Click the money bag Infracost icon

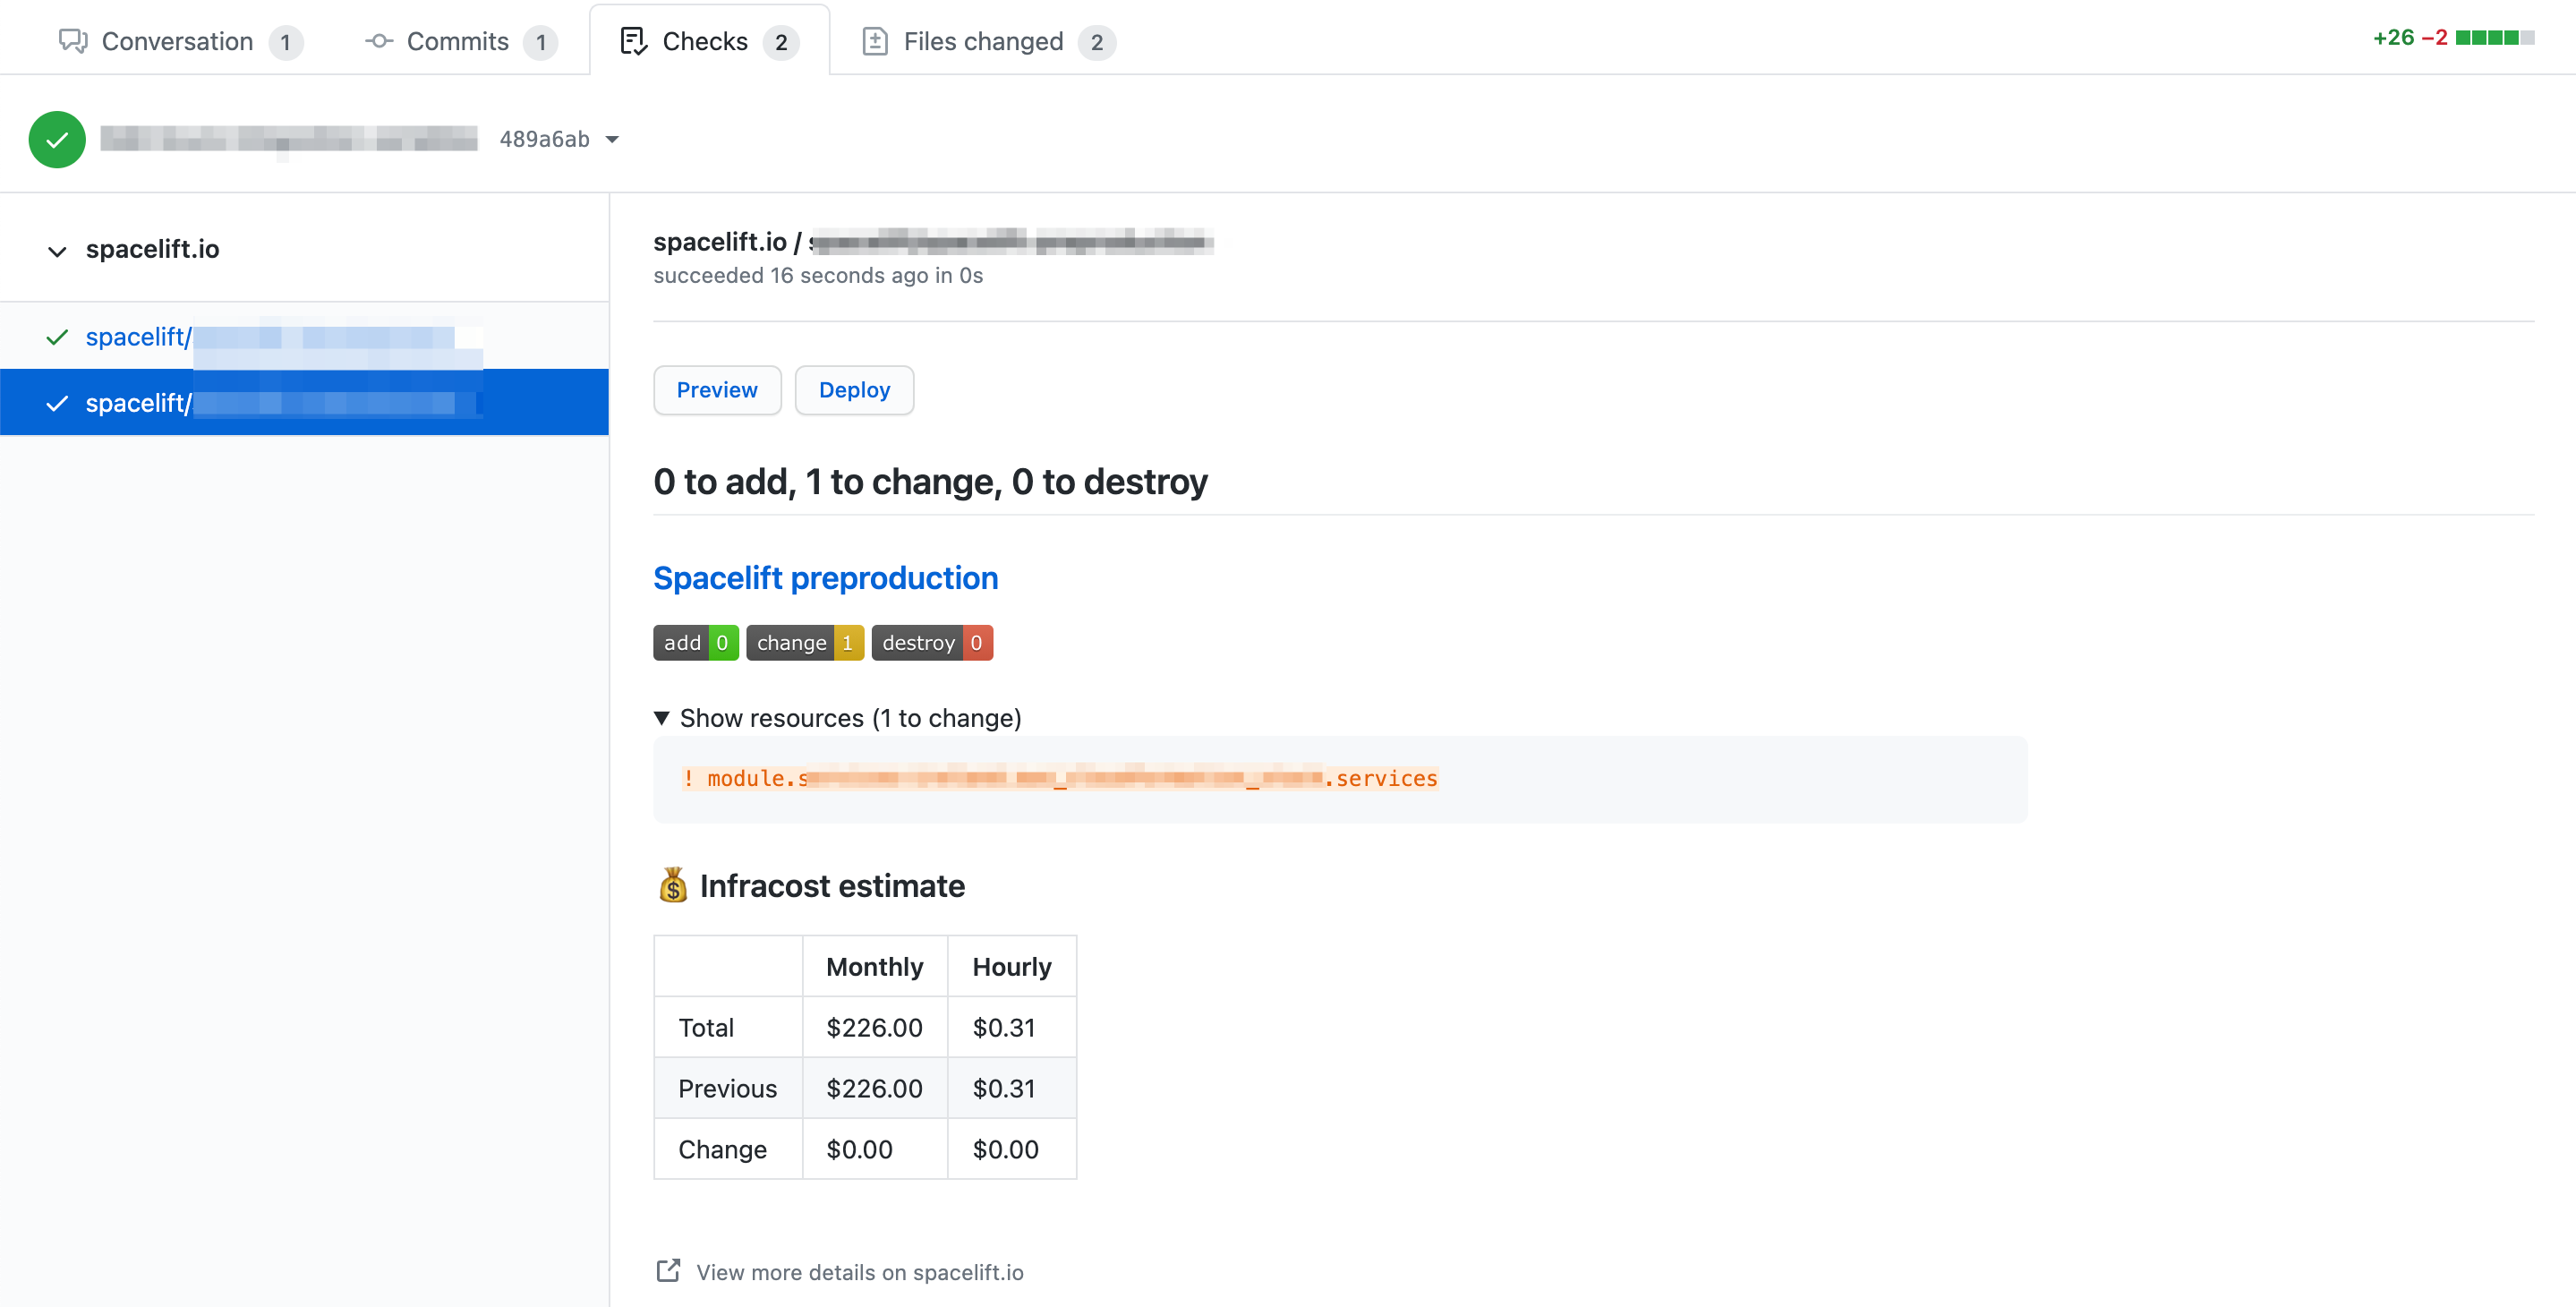tap(673, 885)
